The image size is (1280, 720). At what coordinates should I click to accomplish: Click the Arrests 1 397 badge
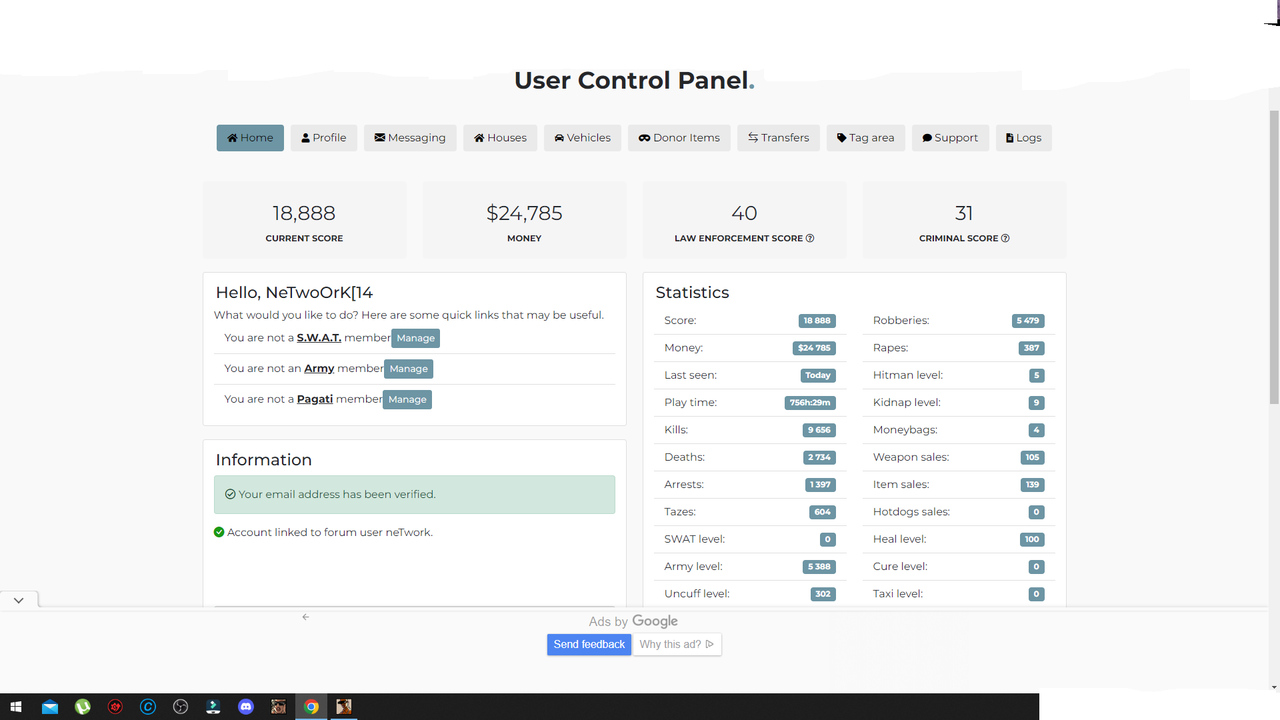click(820, 485)
